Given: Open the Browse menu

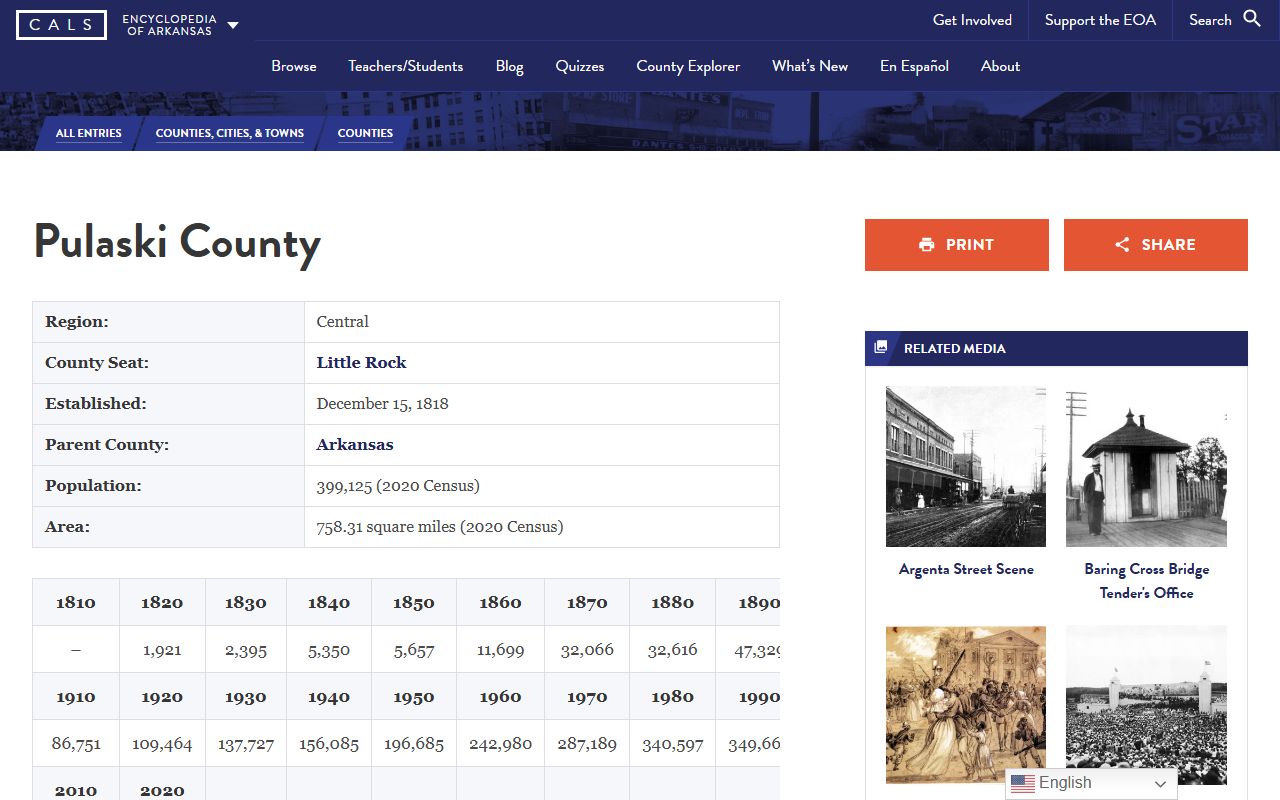Looking at the screenshot, I should pyautogui.click(x=294, y=66).
